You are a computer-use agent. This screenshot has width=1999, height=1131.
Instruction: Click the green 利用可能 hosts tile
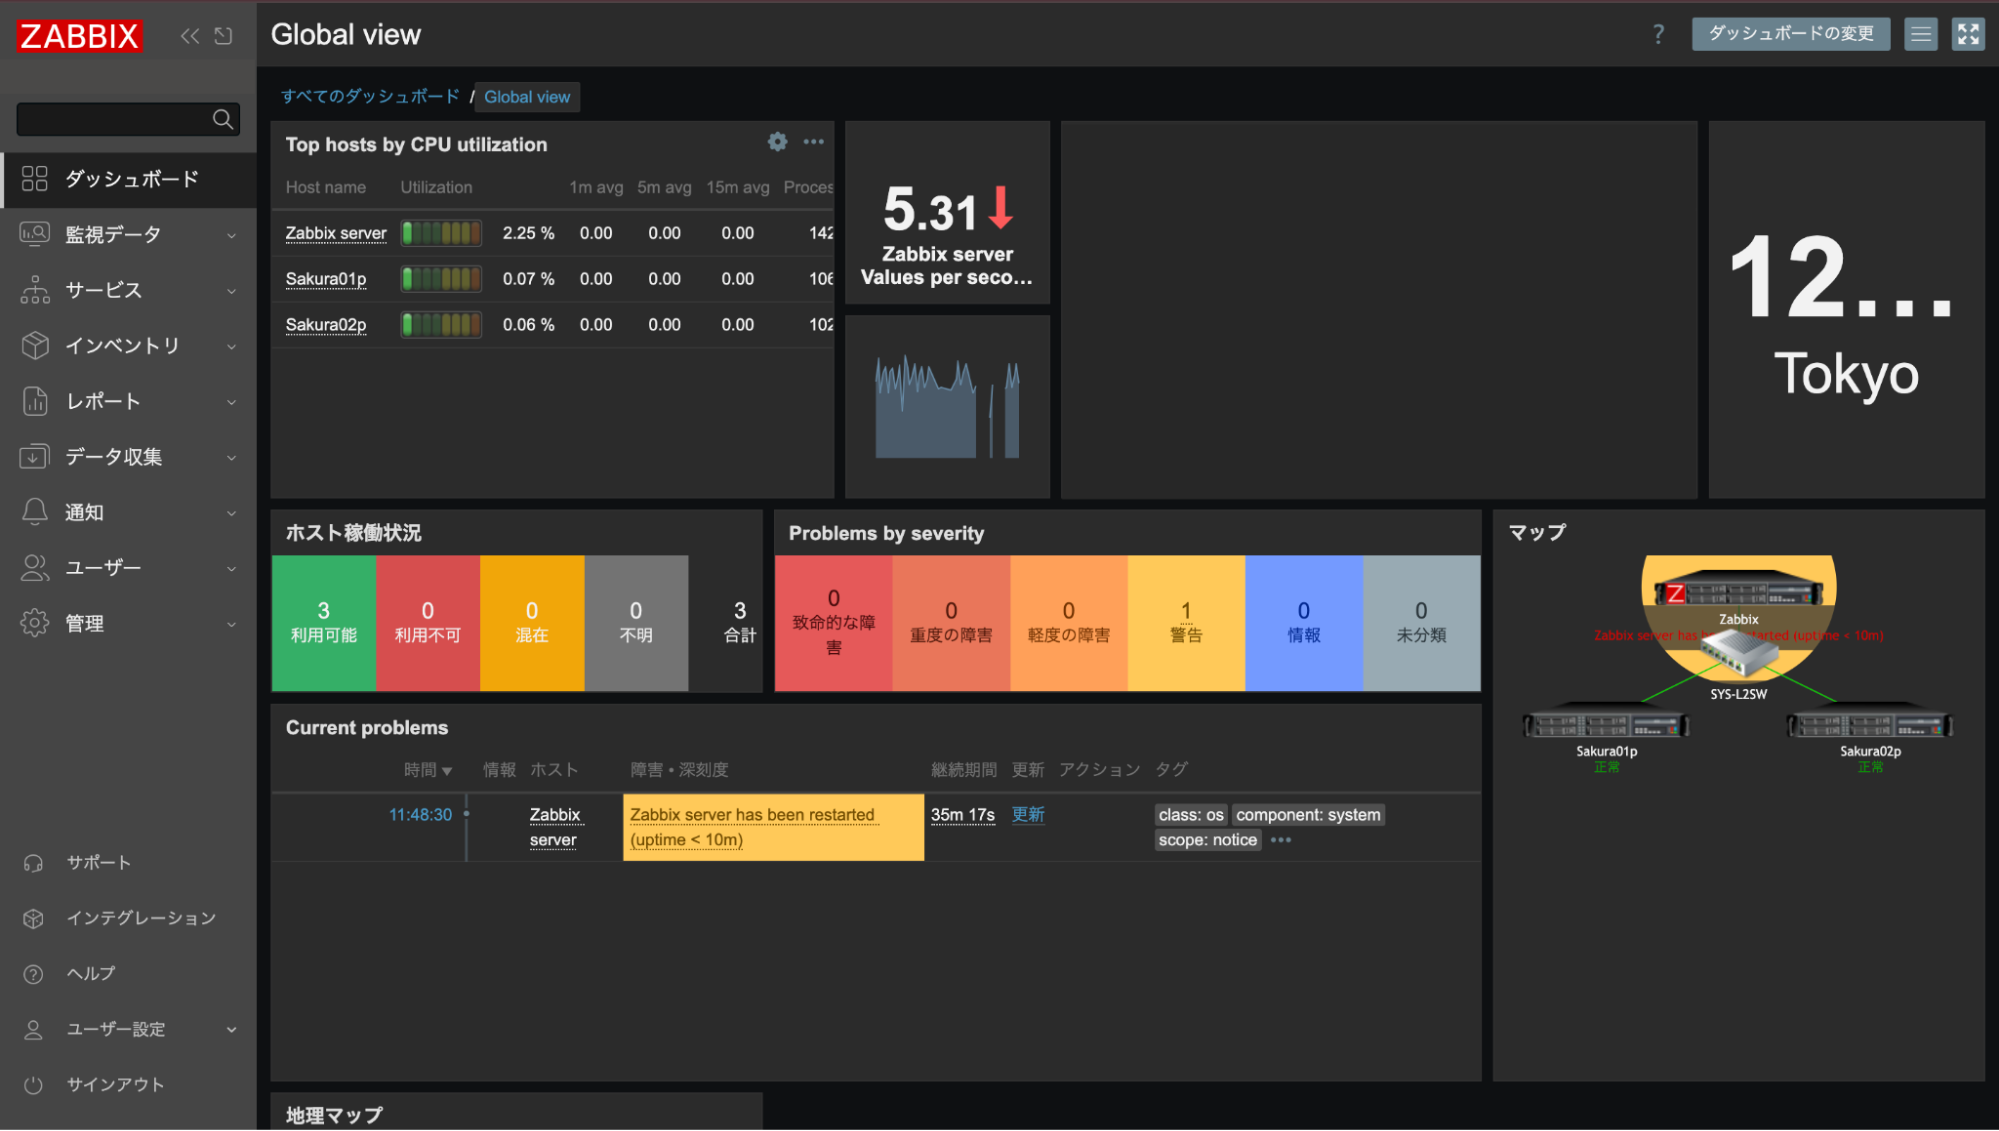point(324,623)
